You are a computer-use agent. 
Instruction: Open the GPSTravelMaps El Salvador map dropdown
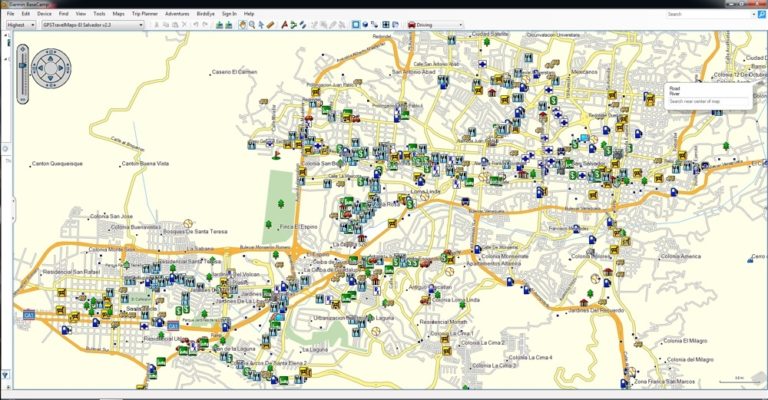(92, 24)
